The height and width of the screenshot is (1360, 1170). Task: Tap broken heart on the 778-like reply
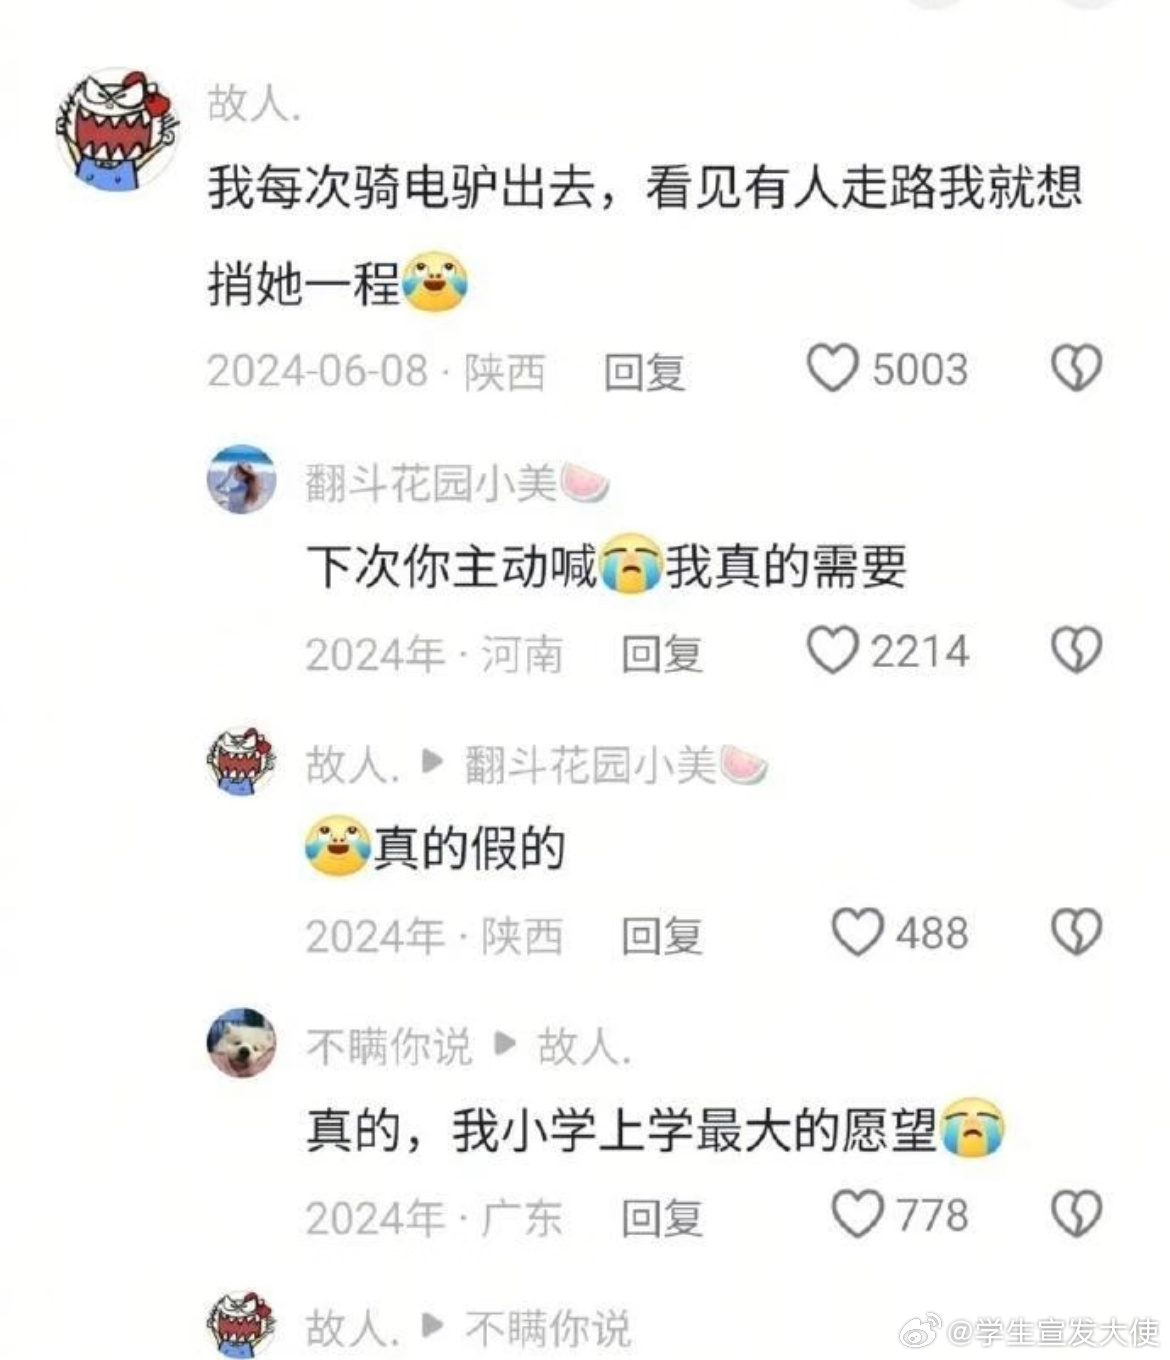click(x=1076, y=1214)
